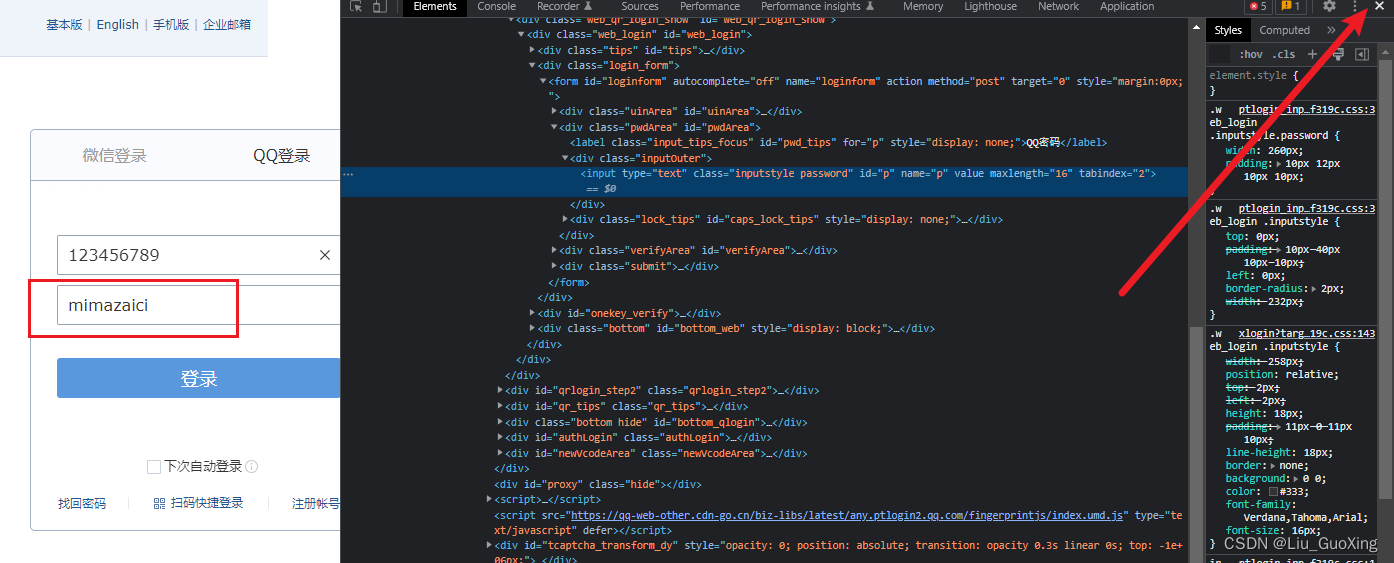This screenshot has height=563, width=1394.
Task: Click the 手机版 link
Action: point(171,25)
